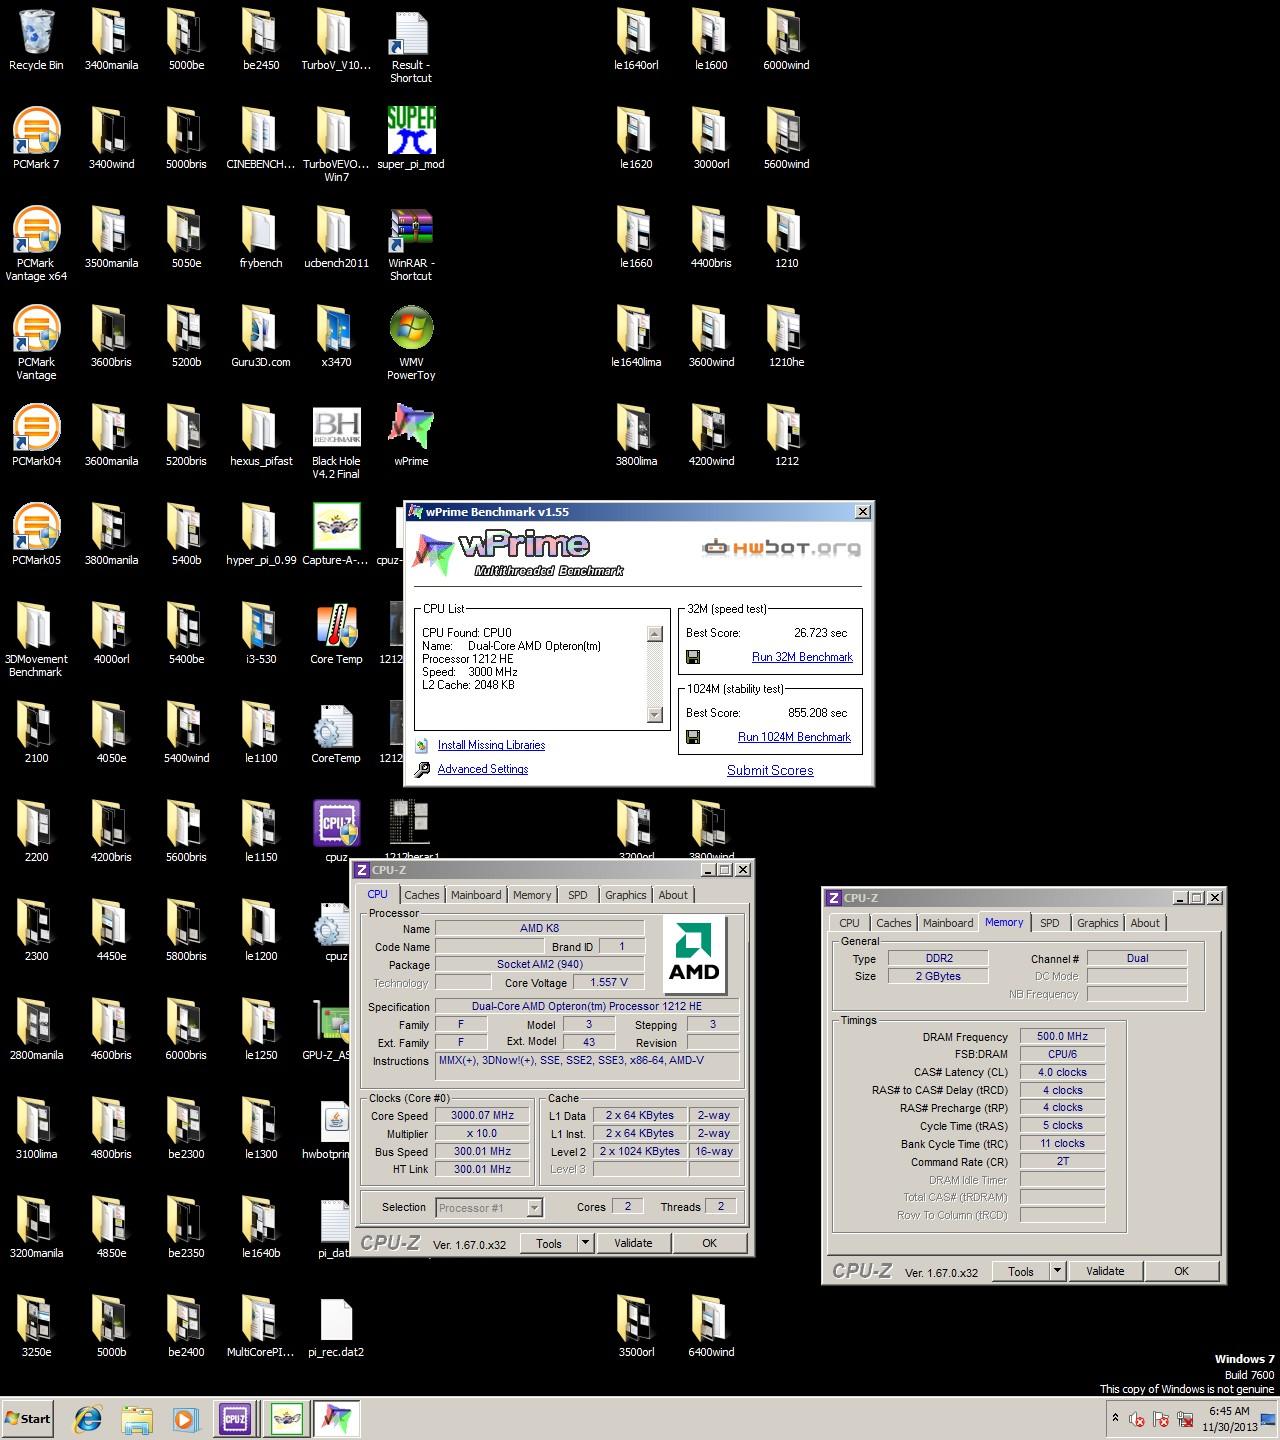
Task: Open the CoreTemp settings file icon
Action: [x=336, y=733]
